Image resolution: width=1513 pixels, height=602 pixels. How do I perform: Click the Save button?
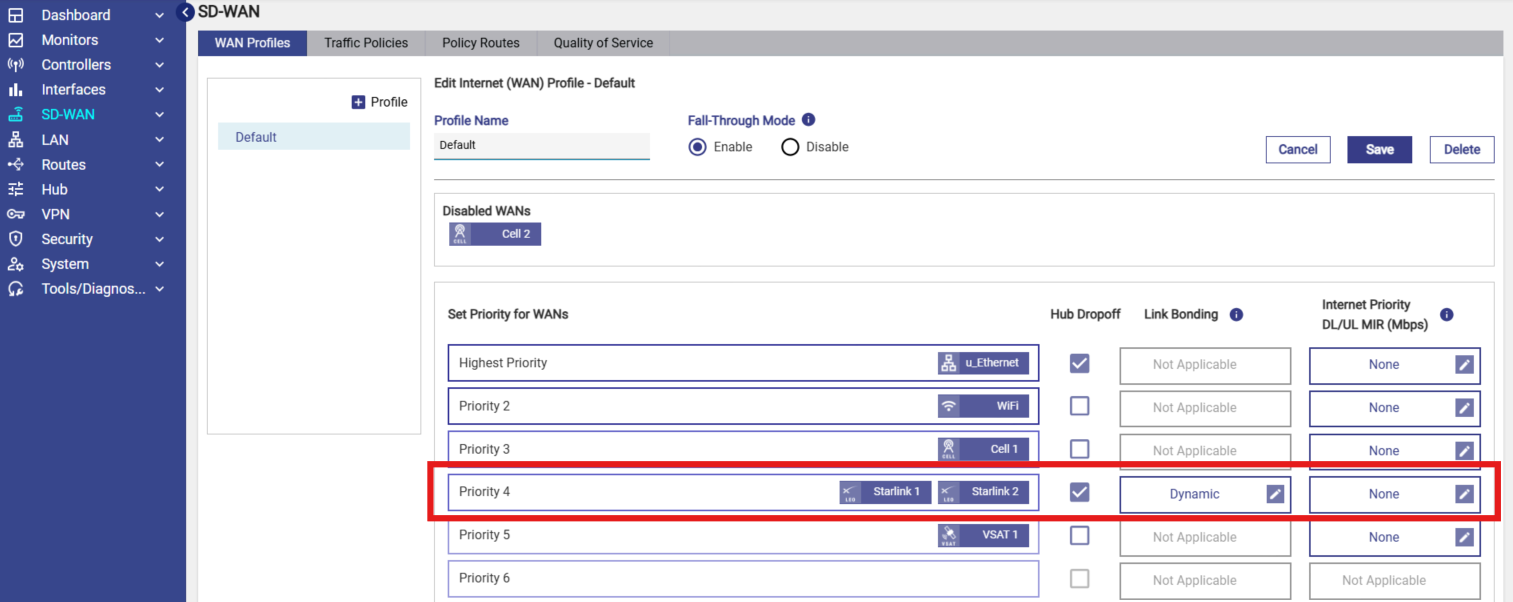click(x=1379, y=149)
